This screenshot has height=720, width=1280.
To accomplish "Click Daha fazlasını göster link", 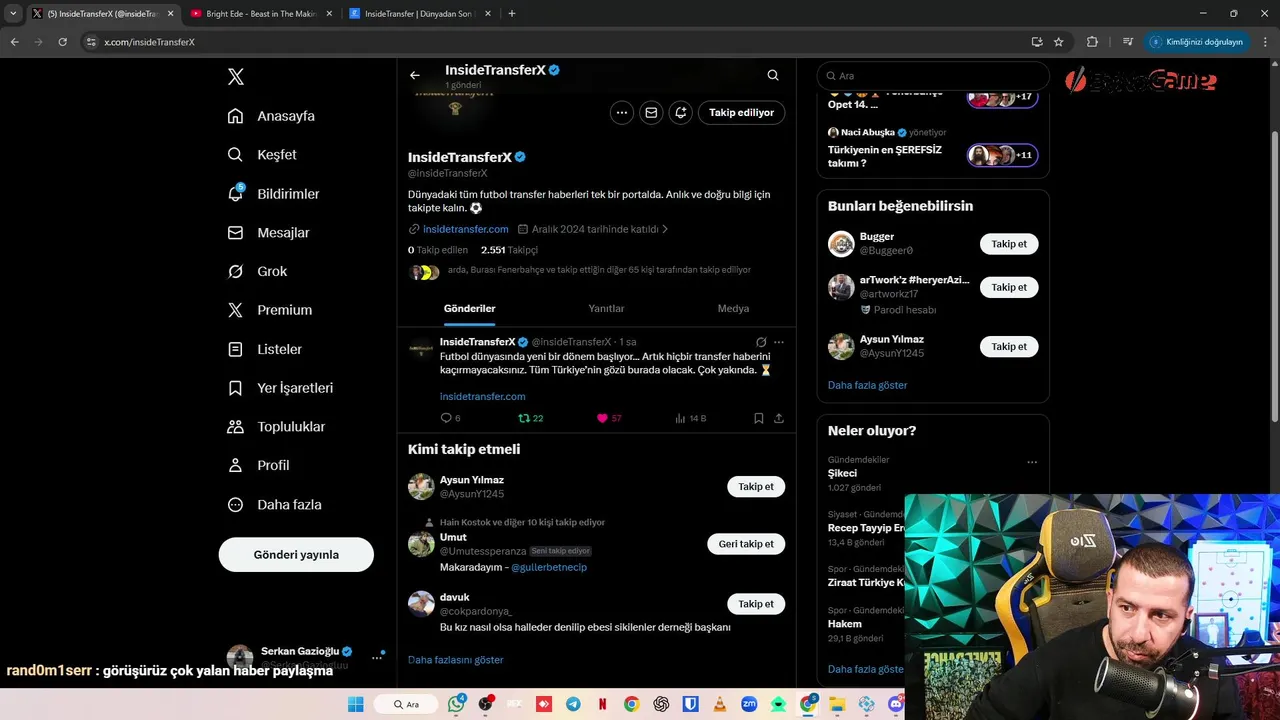I will 456,660.
